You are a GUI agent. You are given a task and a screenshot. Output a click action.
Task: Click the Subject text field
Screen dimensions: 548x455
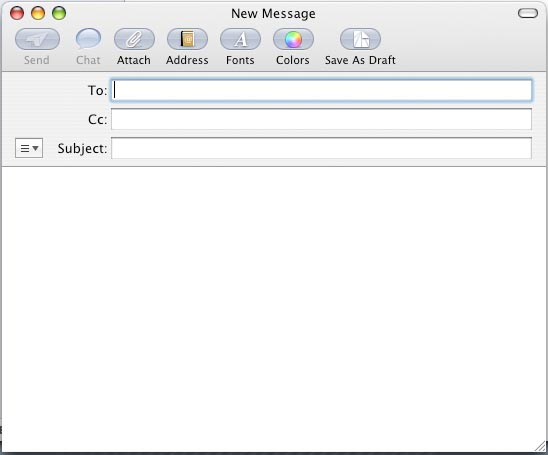click(322, 148)
